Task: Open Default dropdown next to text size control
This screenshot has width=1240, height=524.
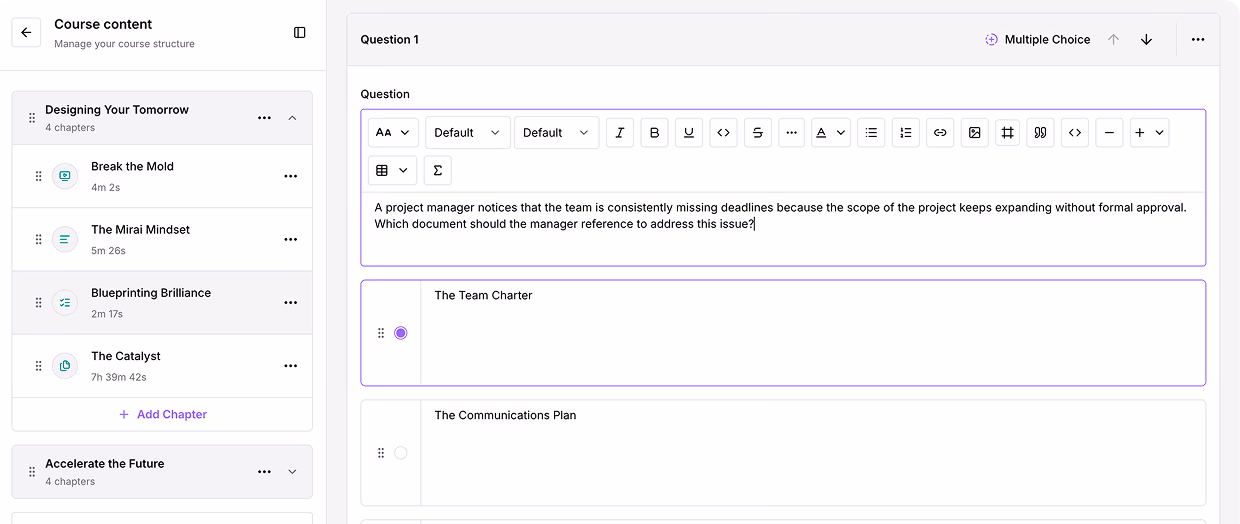Action: pyautogui.click(x=468, y=132)
